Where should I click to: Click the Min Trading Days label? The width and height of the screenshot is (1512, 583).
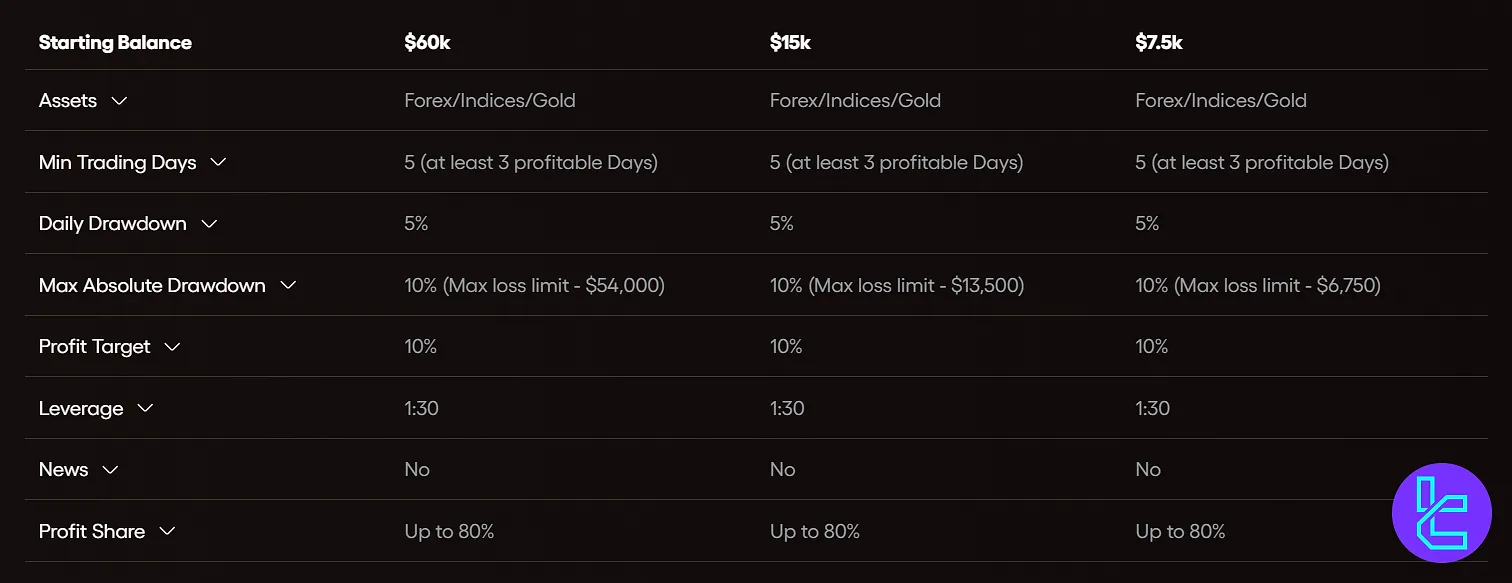point(117,162)
